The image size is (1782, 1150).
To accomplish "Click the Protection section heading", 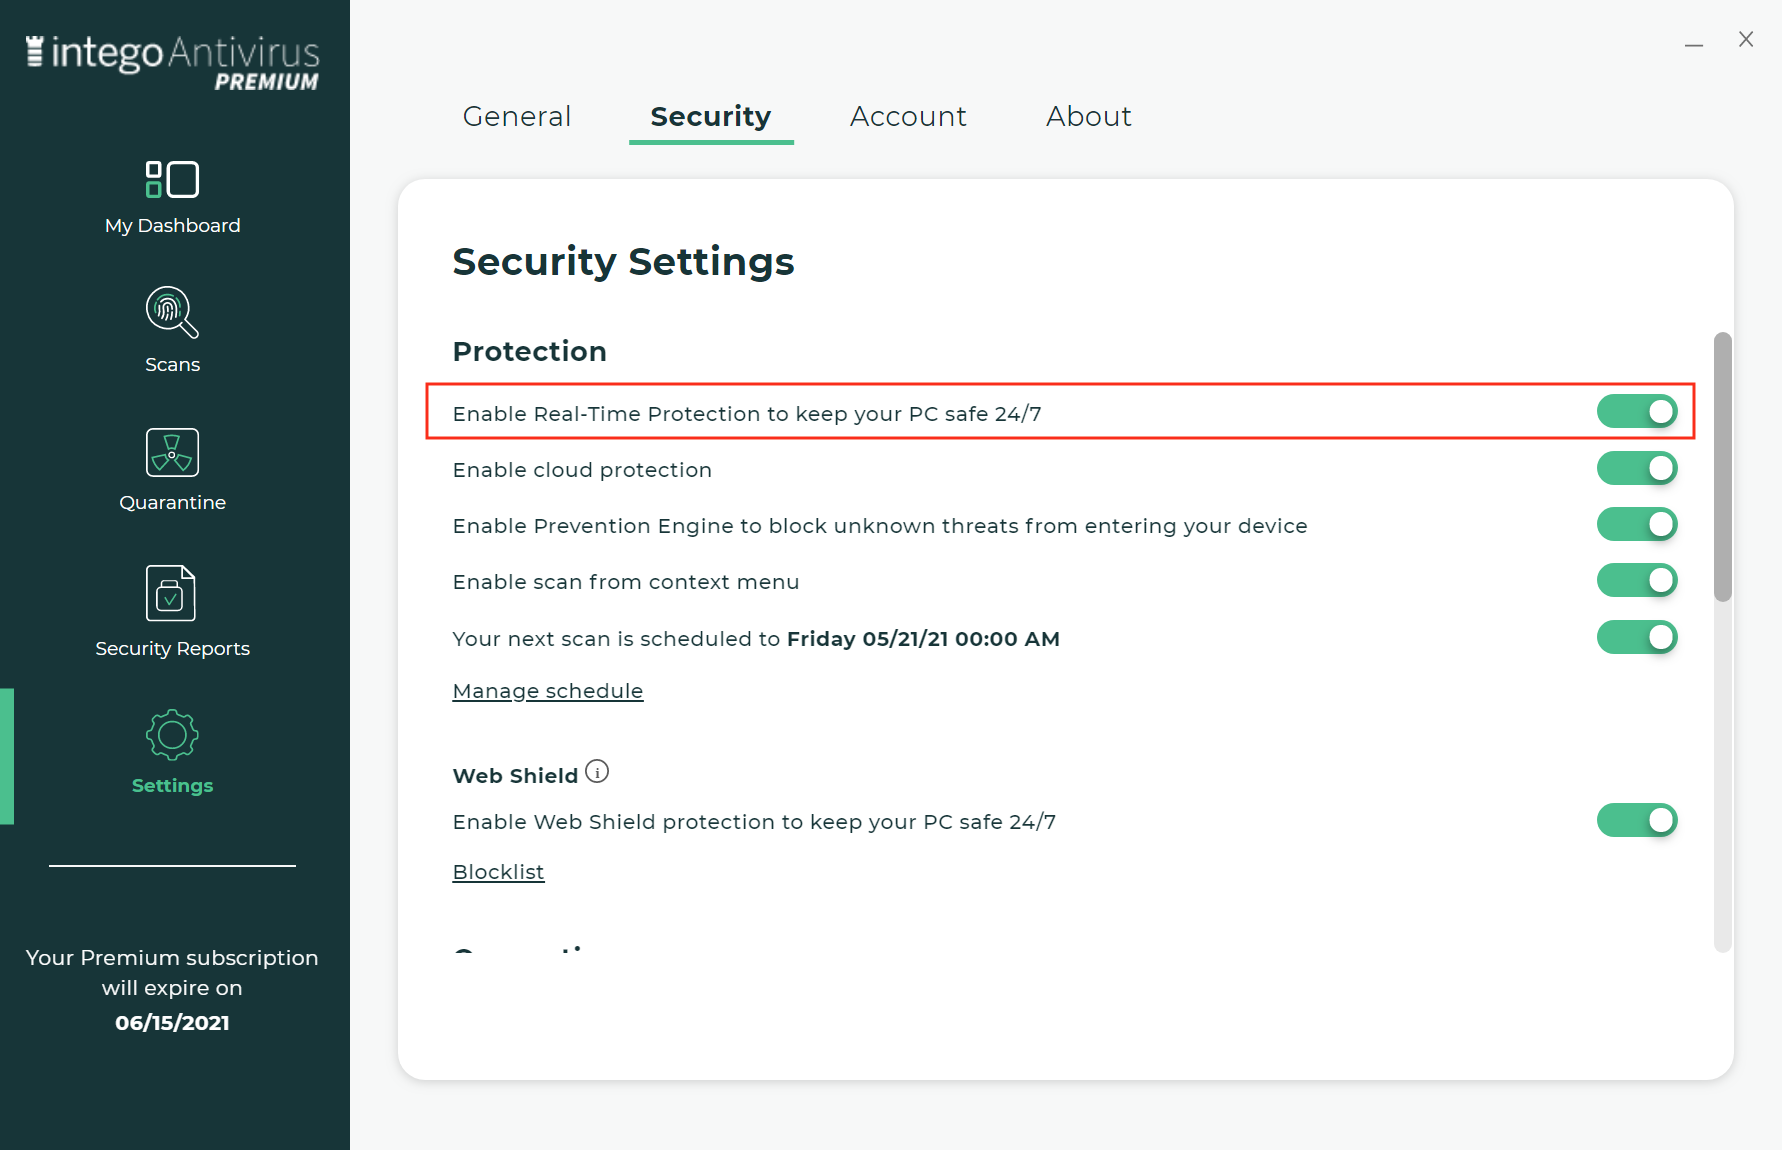I will pos(530,351).
